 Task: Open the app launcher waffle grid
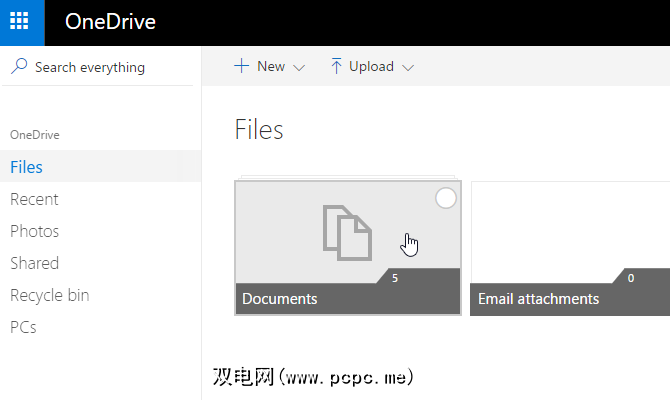(19, 21)
